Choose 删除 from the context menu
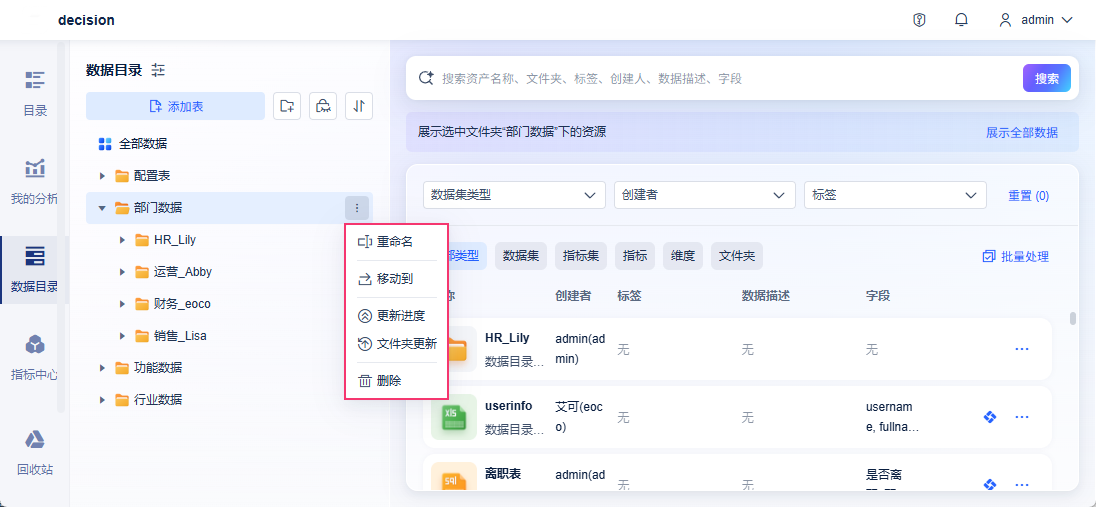 pos(396,381)
